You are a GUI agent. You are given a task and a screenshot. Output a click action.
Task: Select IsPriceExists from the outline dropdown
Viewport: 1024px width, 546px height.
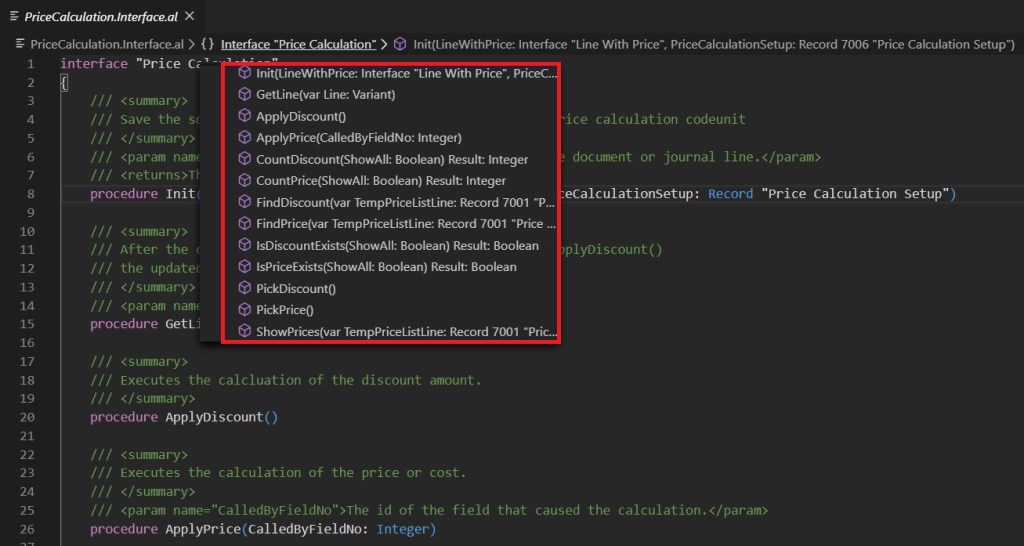pos(386,267)
